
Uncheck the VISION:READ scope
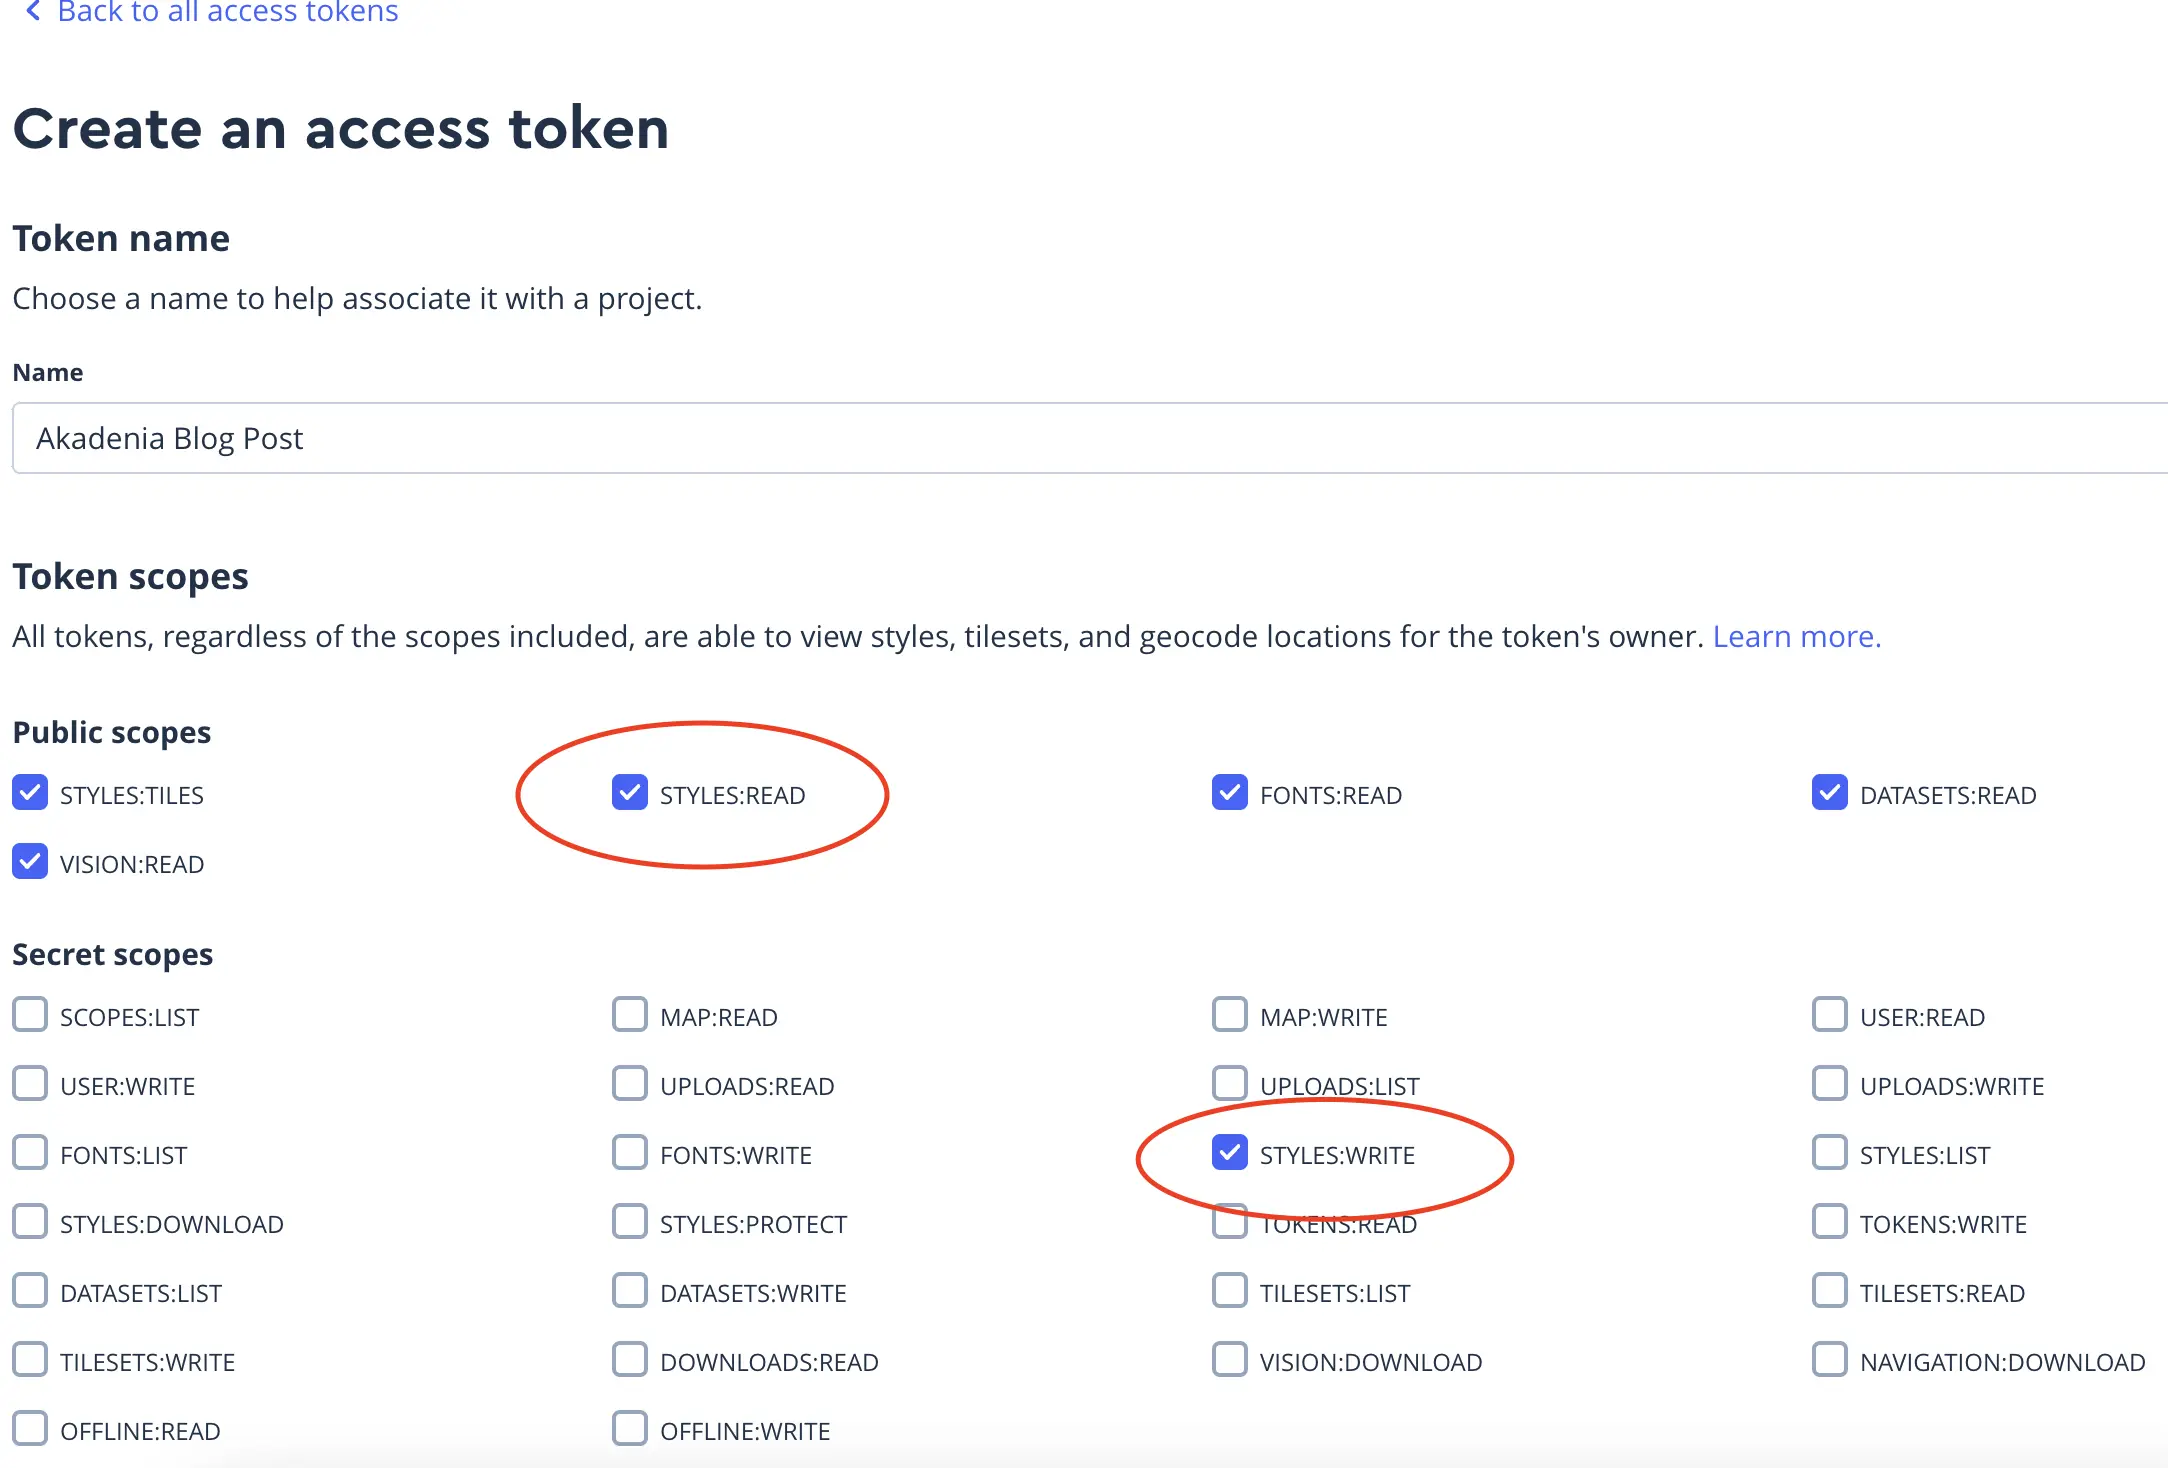(30, 861)
